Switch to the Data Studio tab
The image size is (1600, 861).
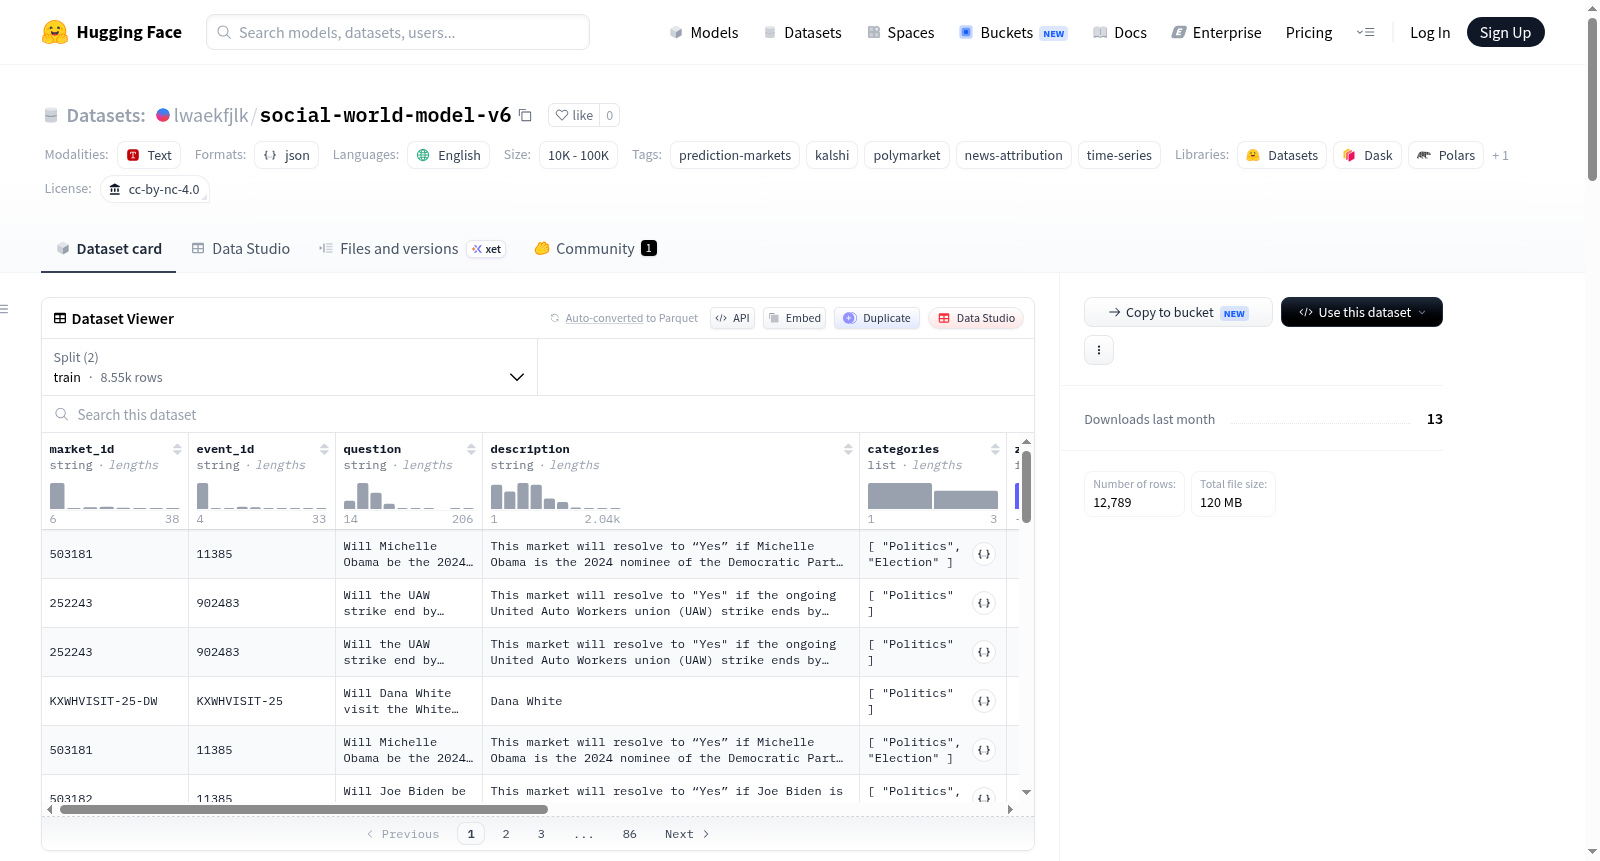pyautogui.click(x=241, y=249)
